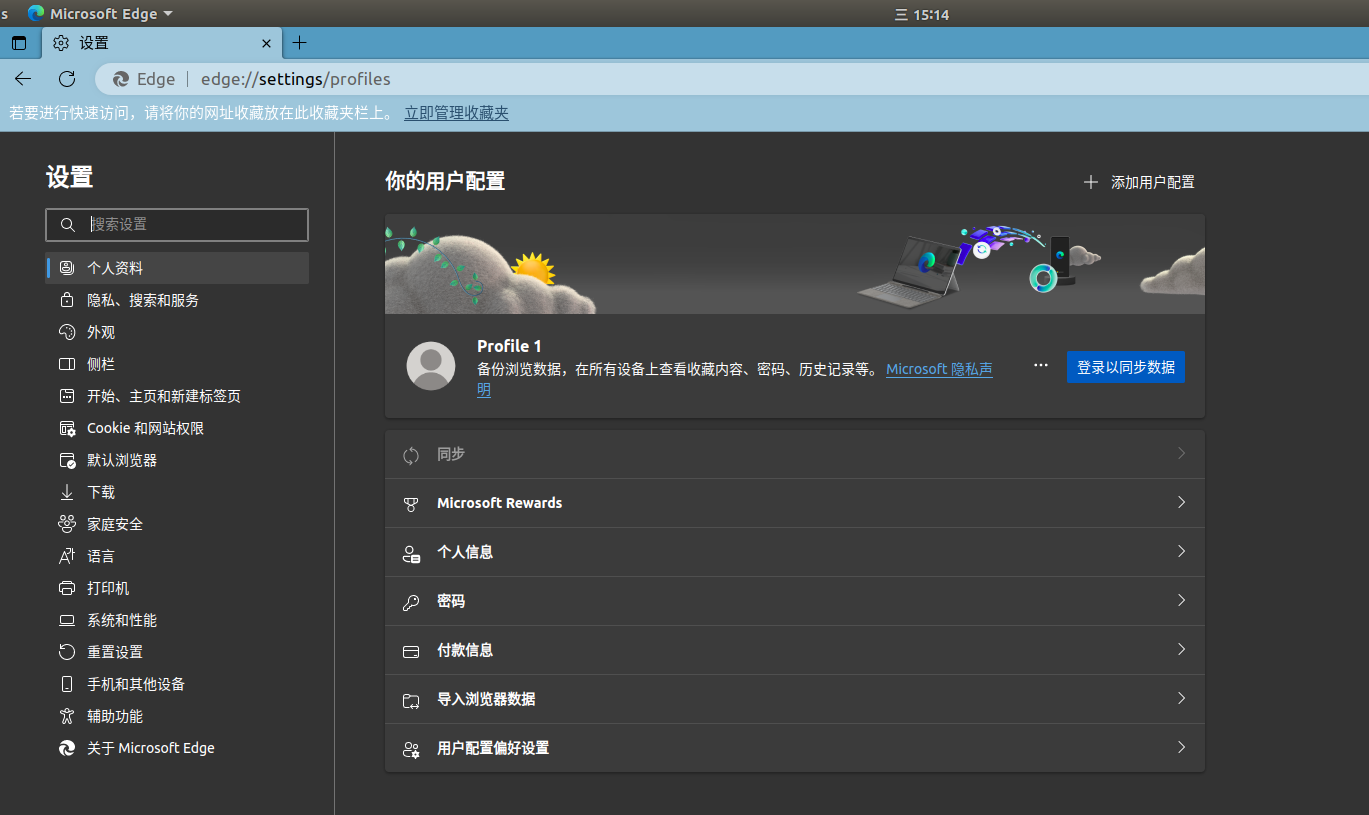Image resolution: width=1369 pixels, height=815 pixels.
Task: Click the 搜索设置 search field
Action: (x=177, y=224)
